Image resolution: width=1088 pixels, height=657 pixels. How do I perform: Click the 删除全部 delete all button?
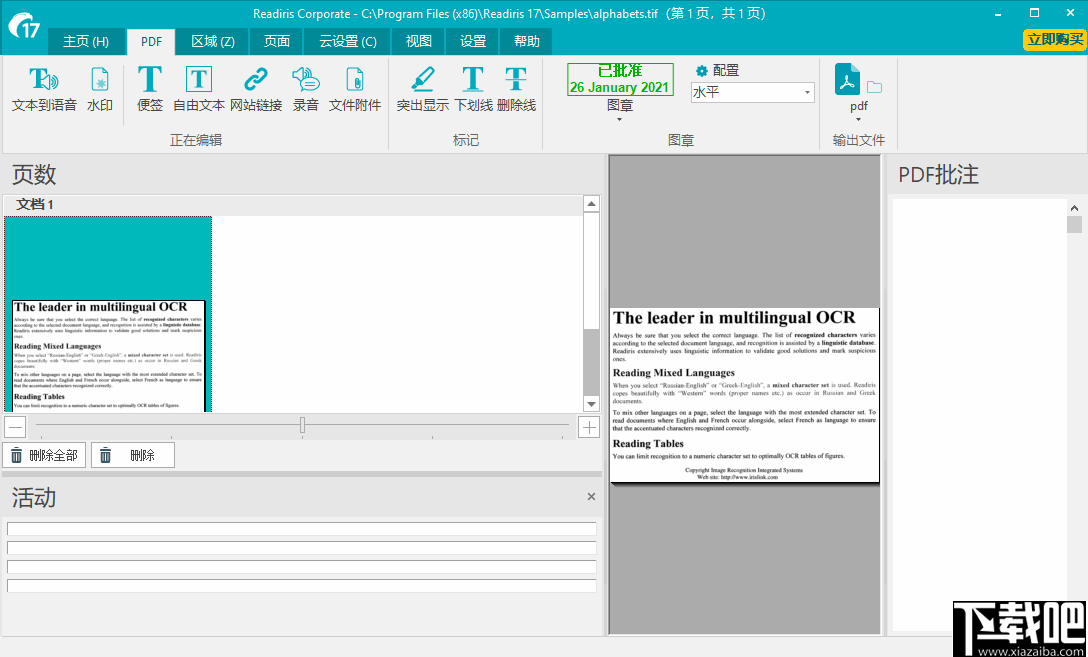click(x=44, y=456)
